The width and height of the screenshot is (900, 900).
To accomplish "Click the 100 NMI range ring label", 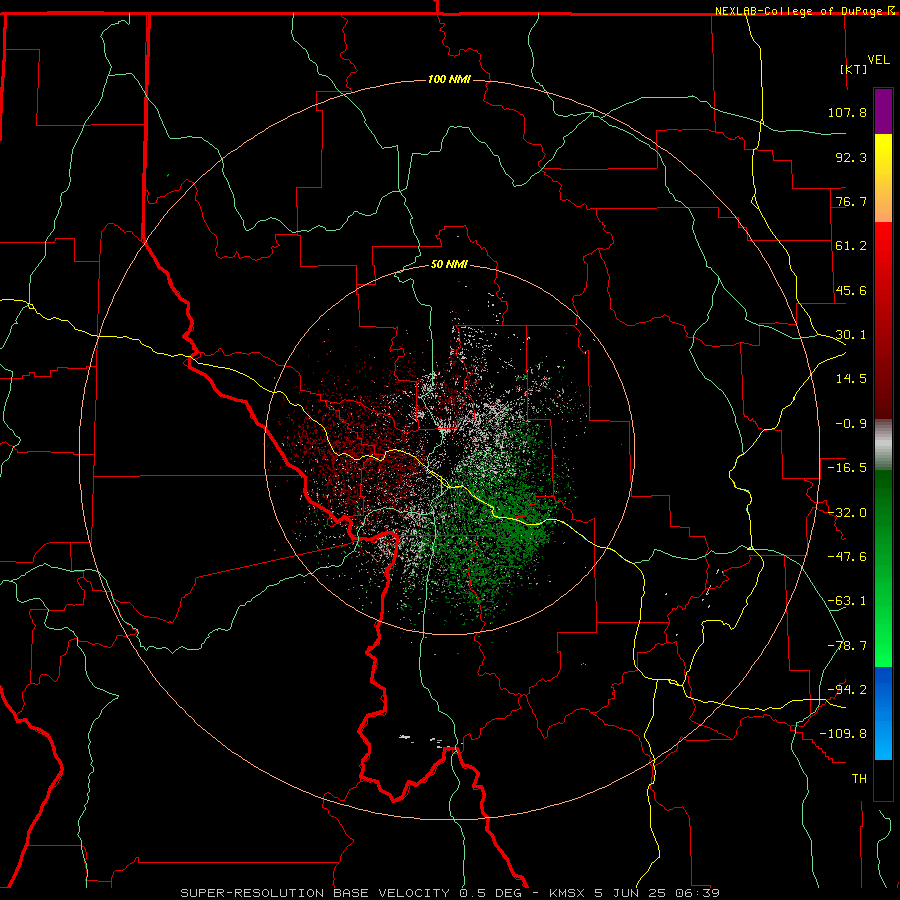I will click(x=449, y=79).
